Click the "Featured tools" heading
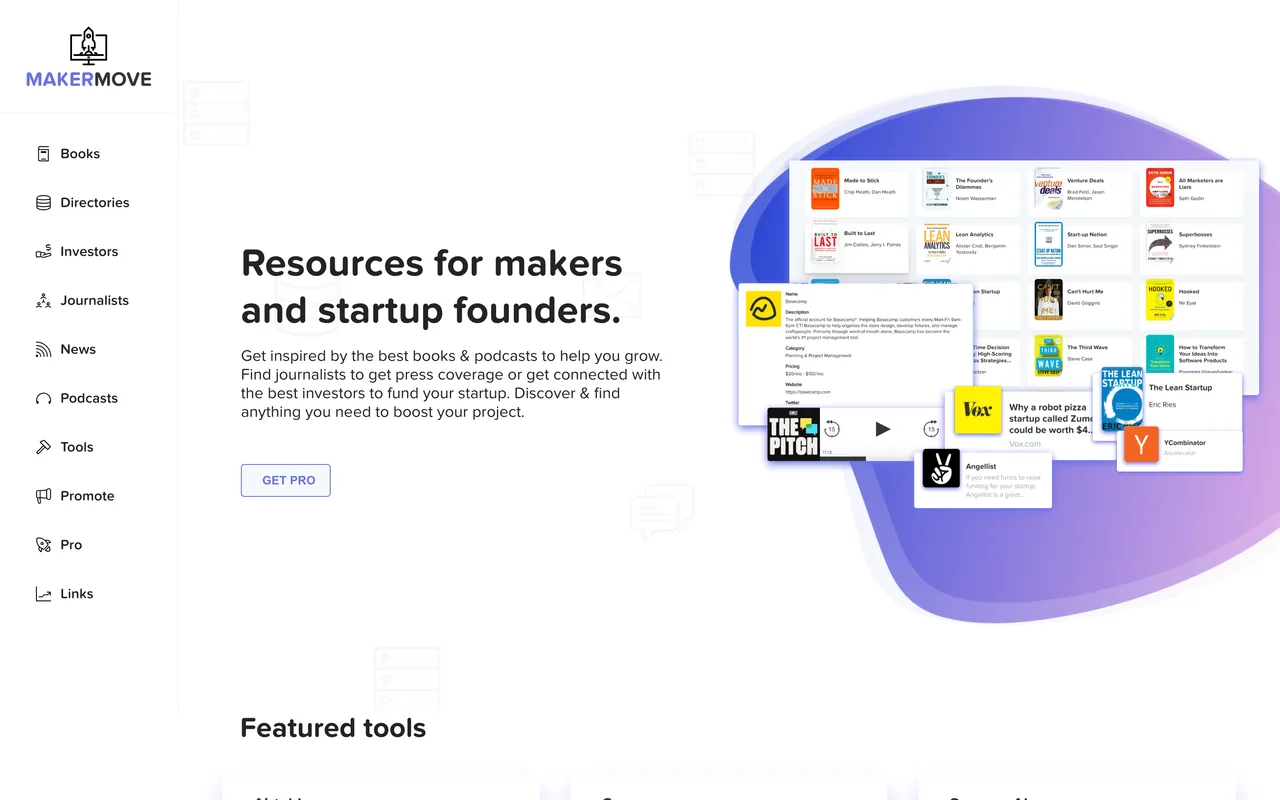The height and width of the screenshot is (800, 1280). click(333, 728)
